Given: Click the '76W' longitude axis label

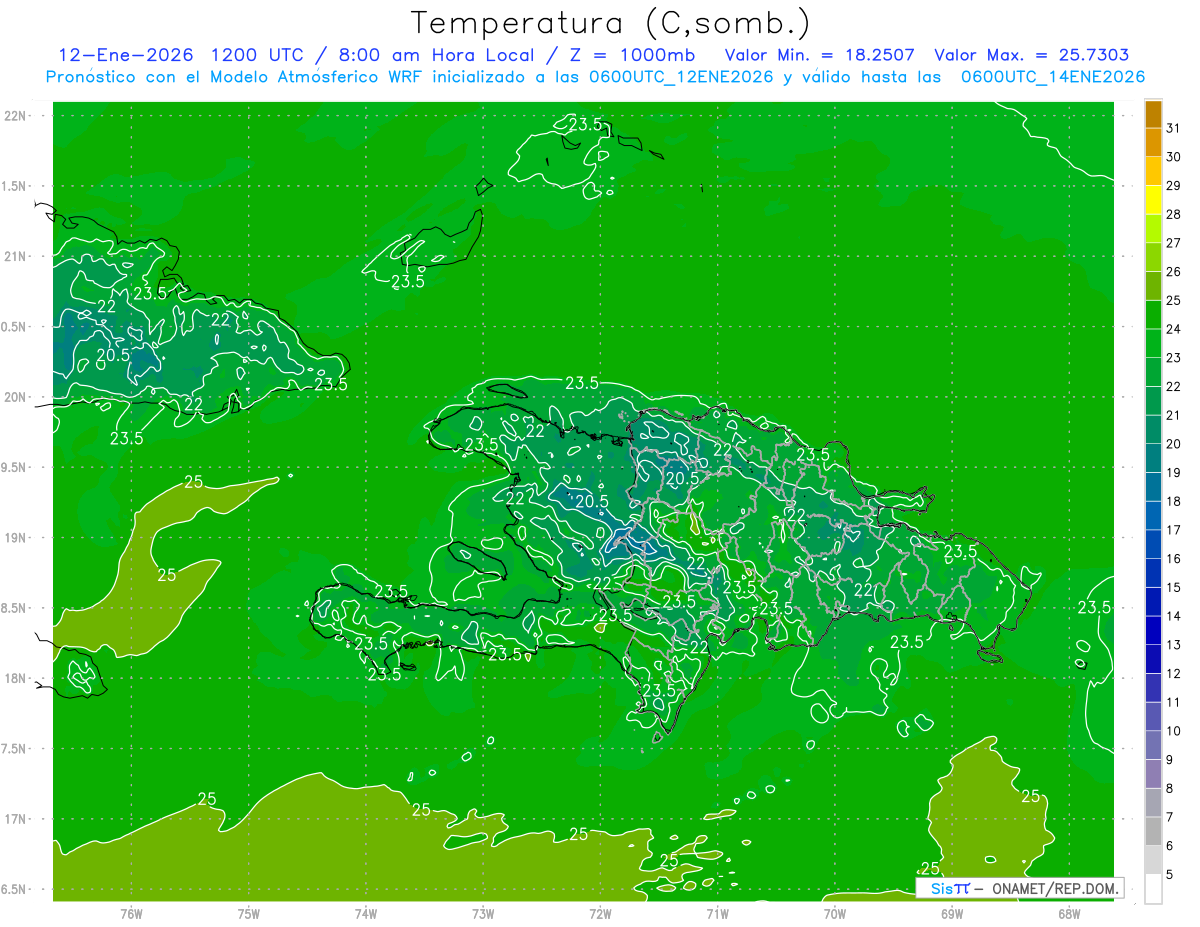Looking at the screenshot, I should pos(131,913).
